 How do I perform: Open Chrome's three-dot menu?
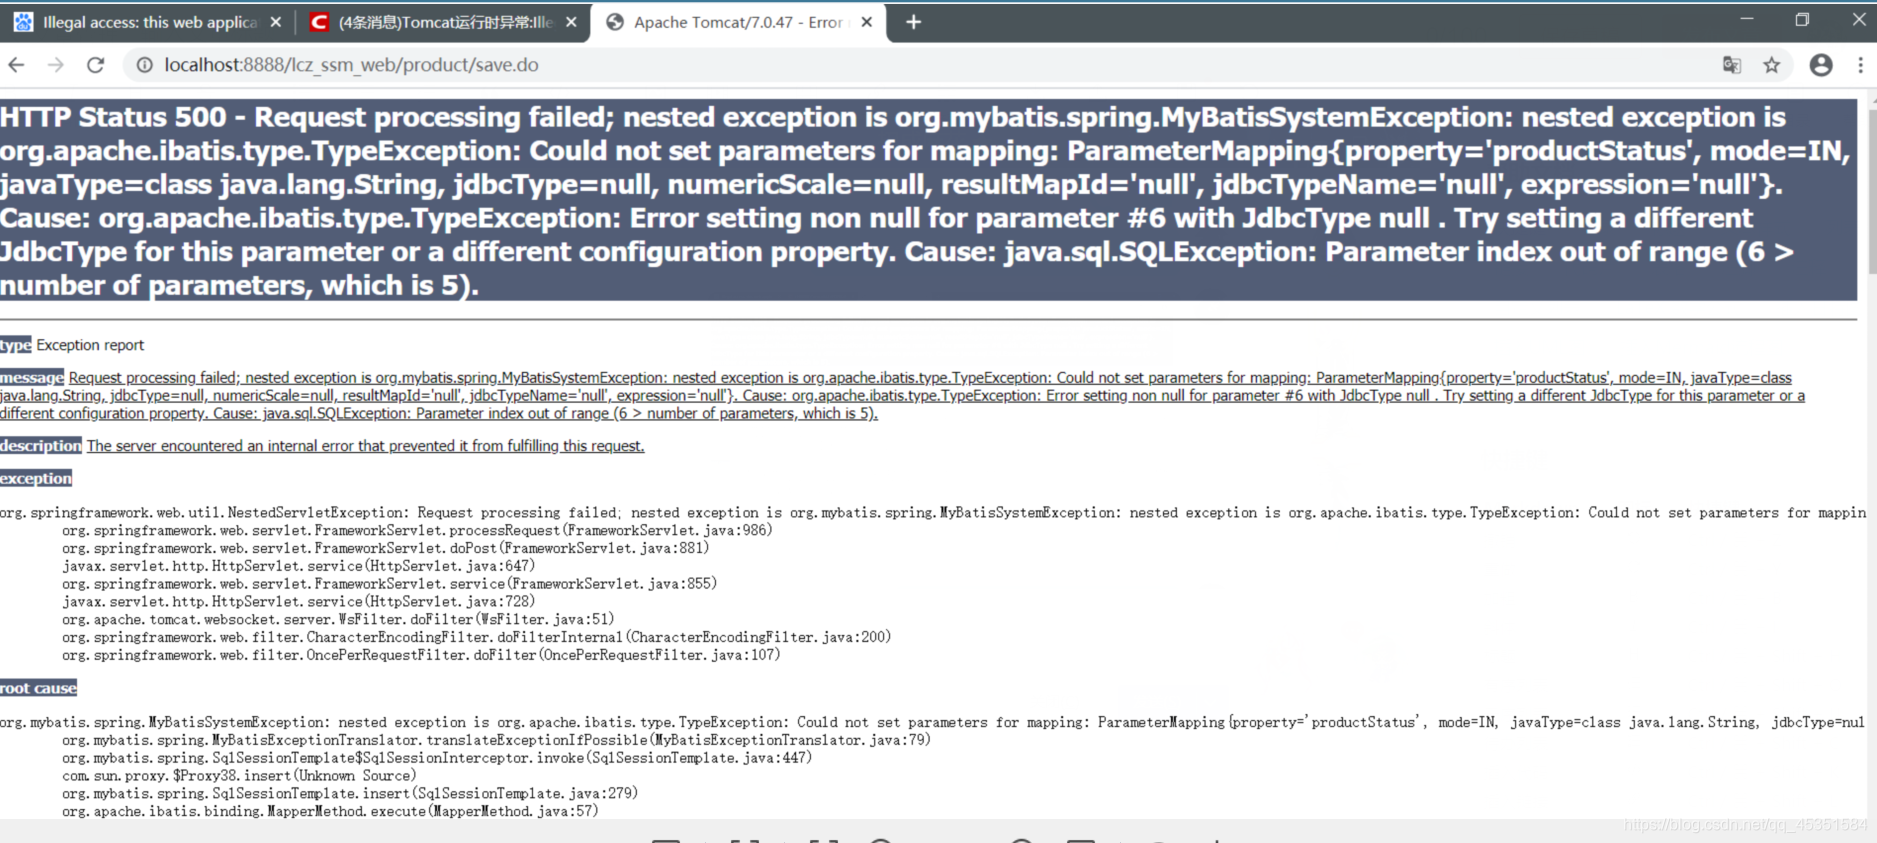click(1860, 65)
